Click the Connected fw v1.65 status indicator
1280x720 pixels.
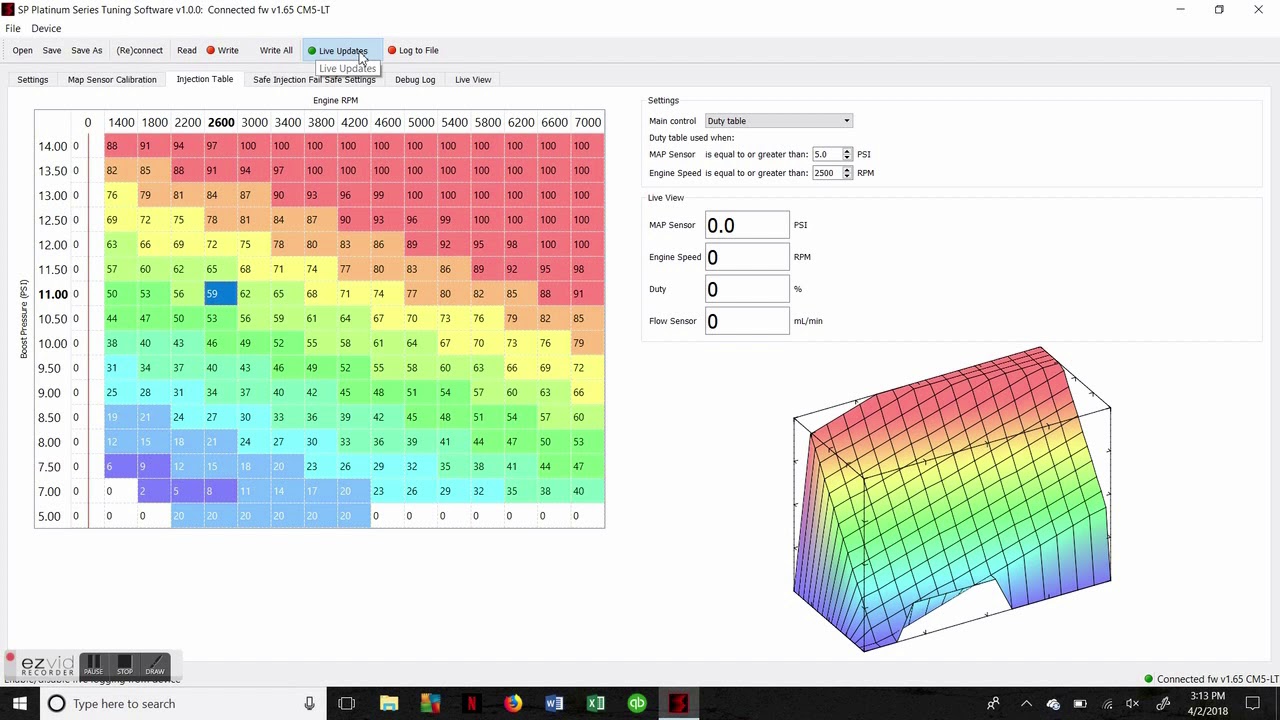(x=1211, y=679)
